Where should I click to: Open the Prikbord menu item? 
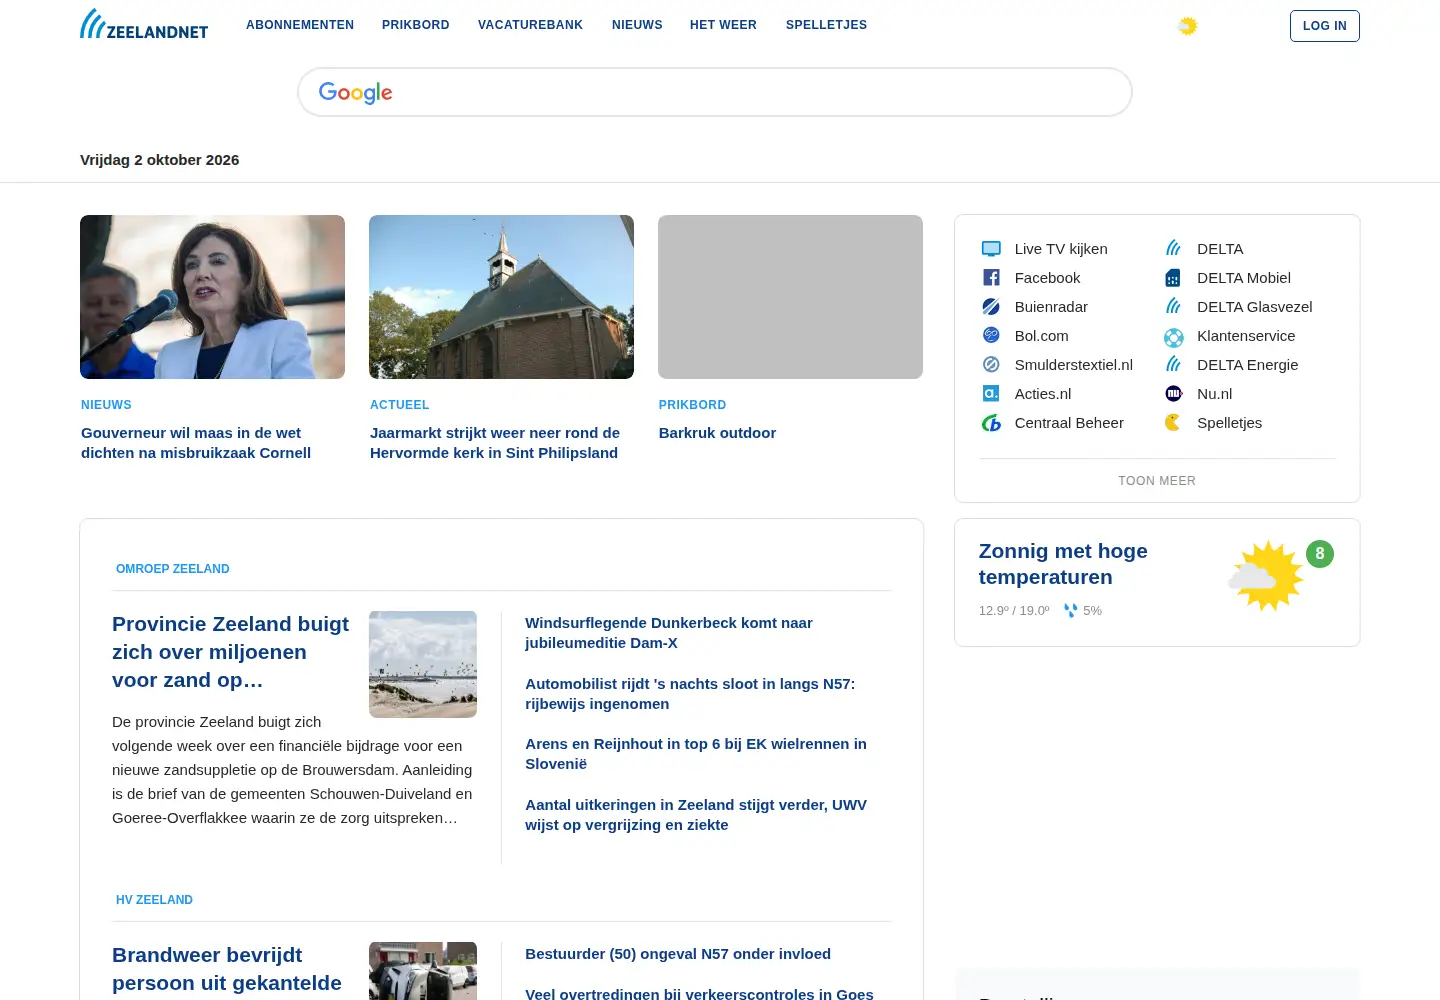[x=416, y=25]
